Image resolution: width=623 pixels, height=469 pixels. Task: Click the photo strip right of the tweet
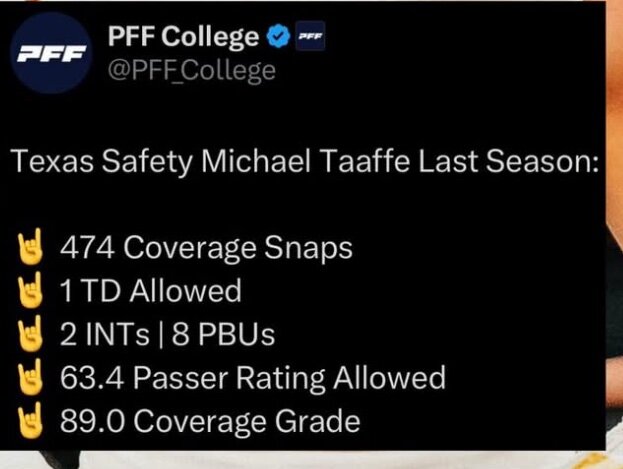pyautogui.click(x=614, y=234)
